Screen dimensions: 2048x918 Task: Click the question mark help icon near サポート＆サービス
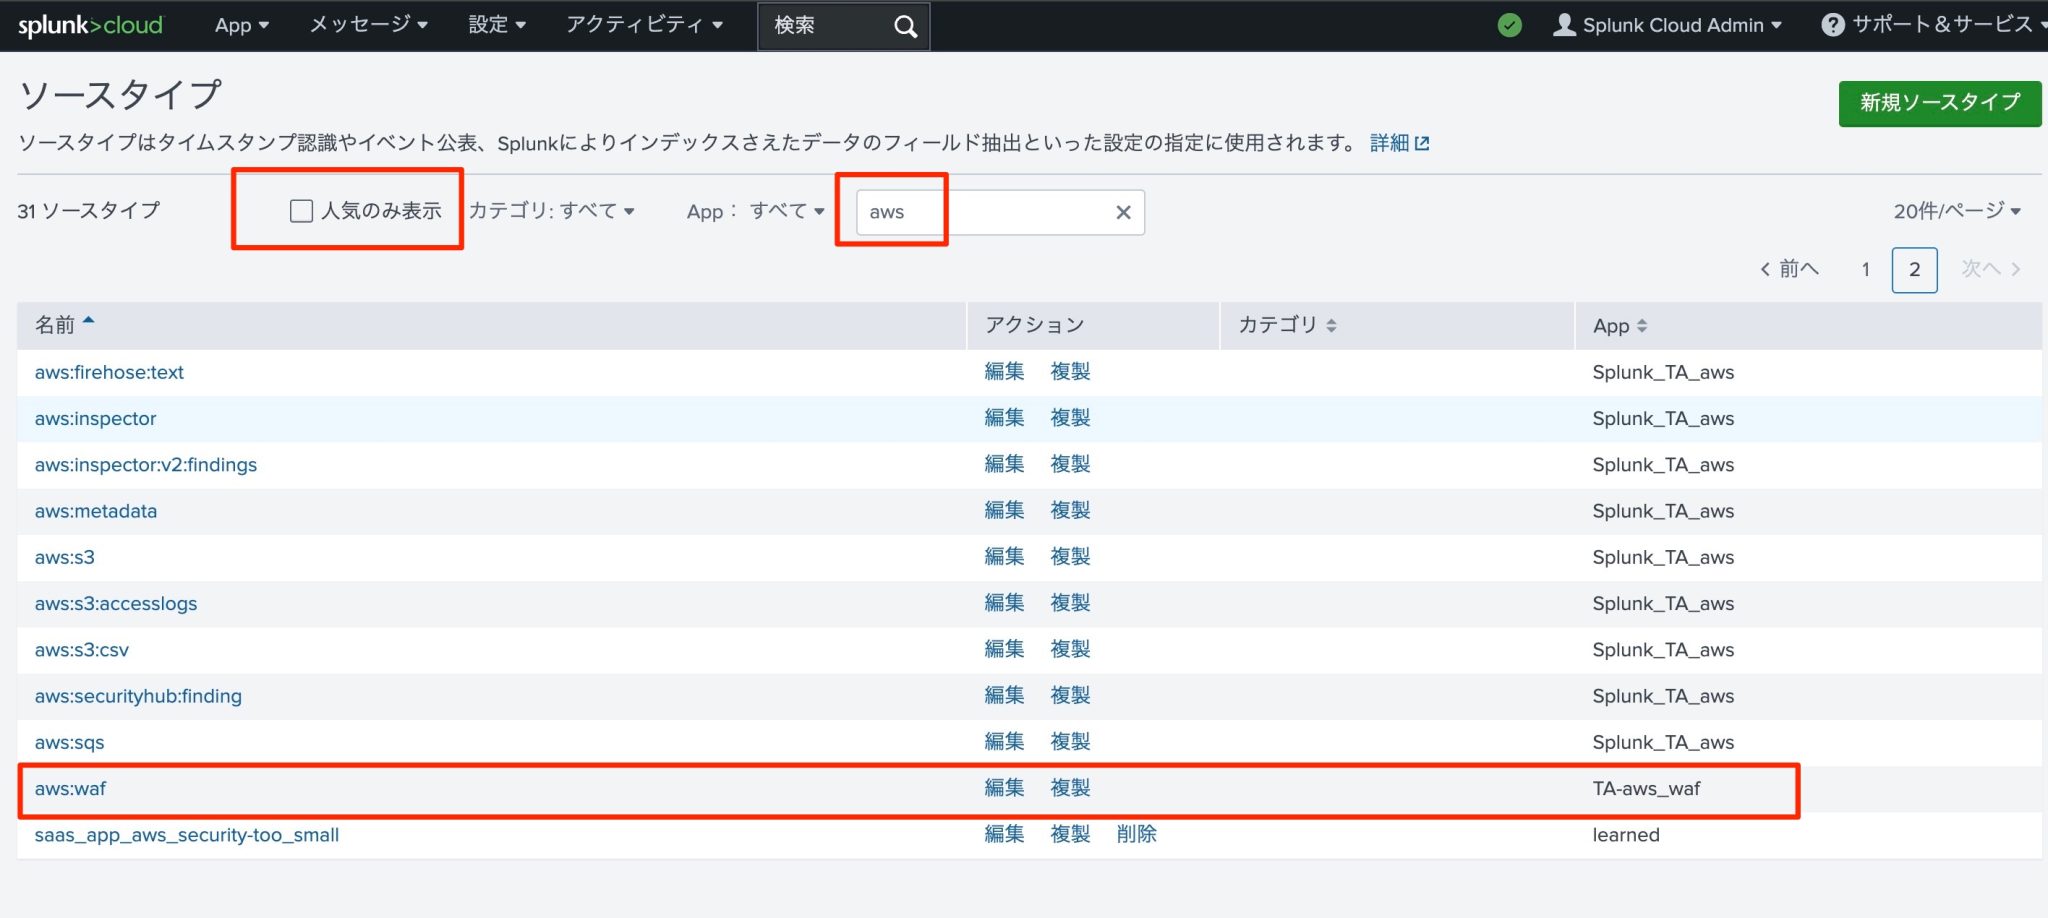(1833, 25)
